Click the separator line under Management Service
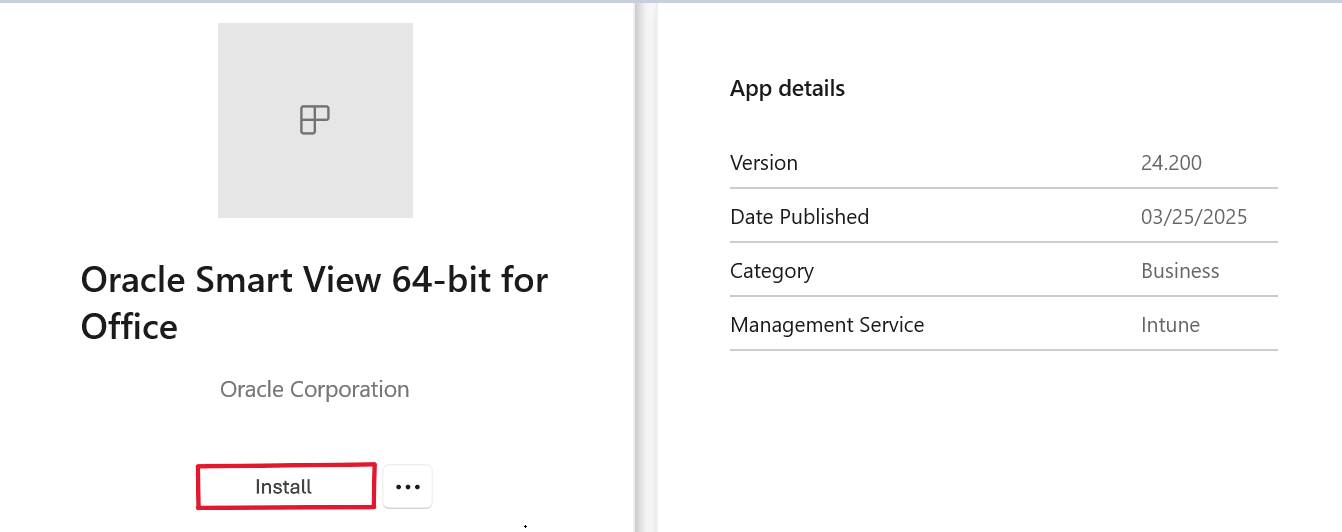1342x532 pixels. tap(1004, 350)
